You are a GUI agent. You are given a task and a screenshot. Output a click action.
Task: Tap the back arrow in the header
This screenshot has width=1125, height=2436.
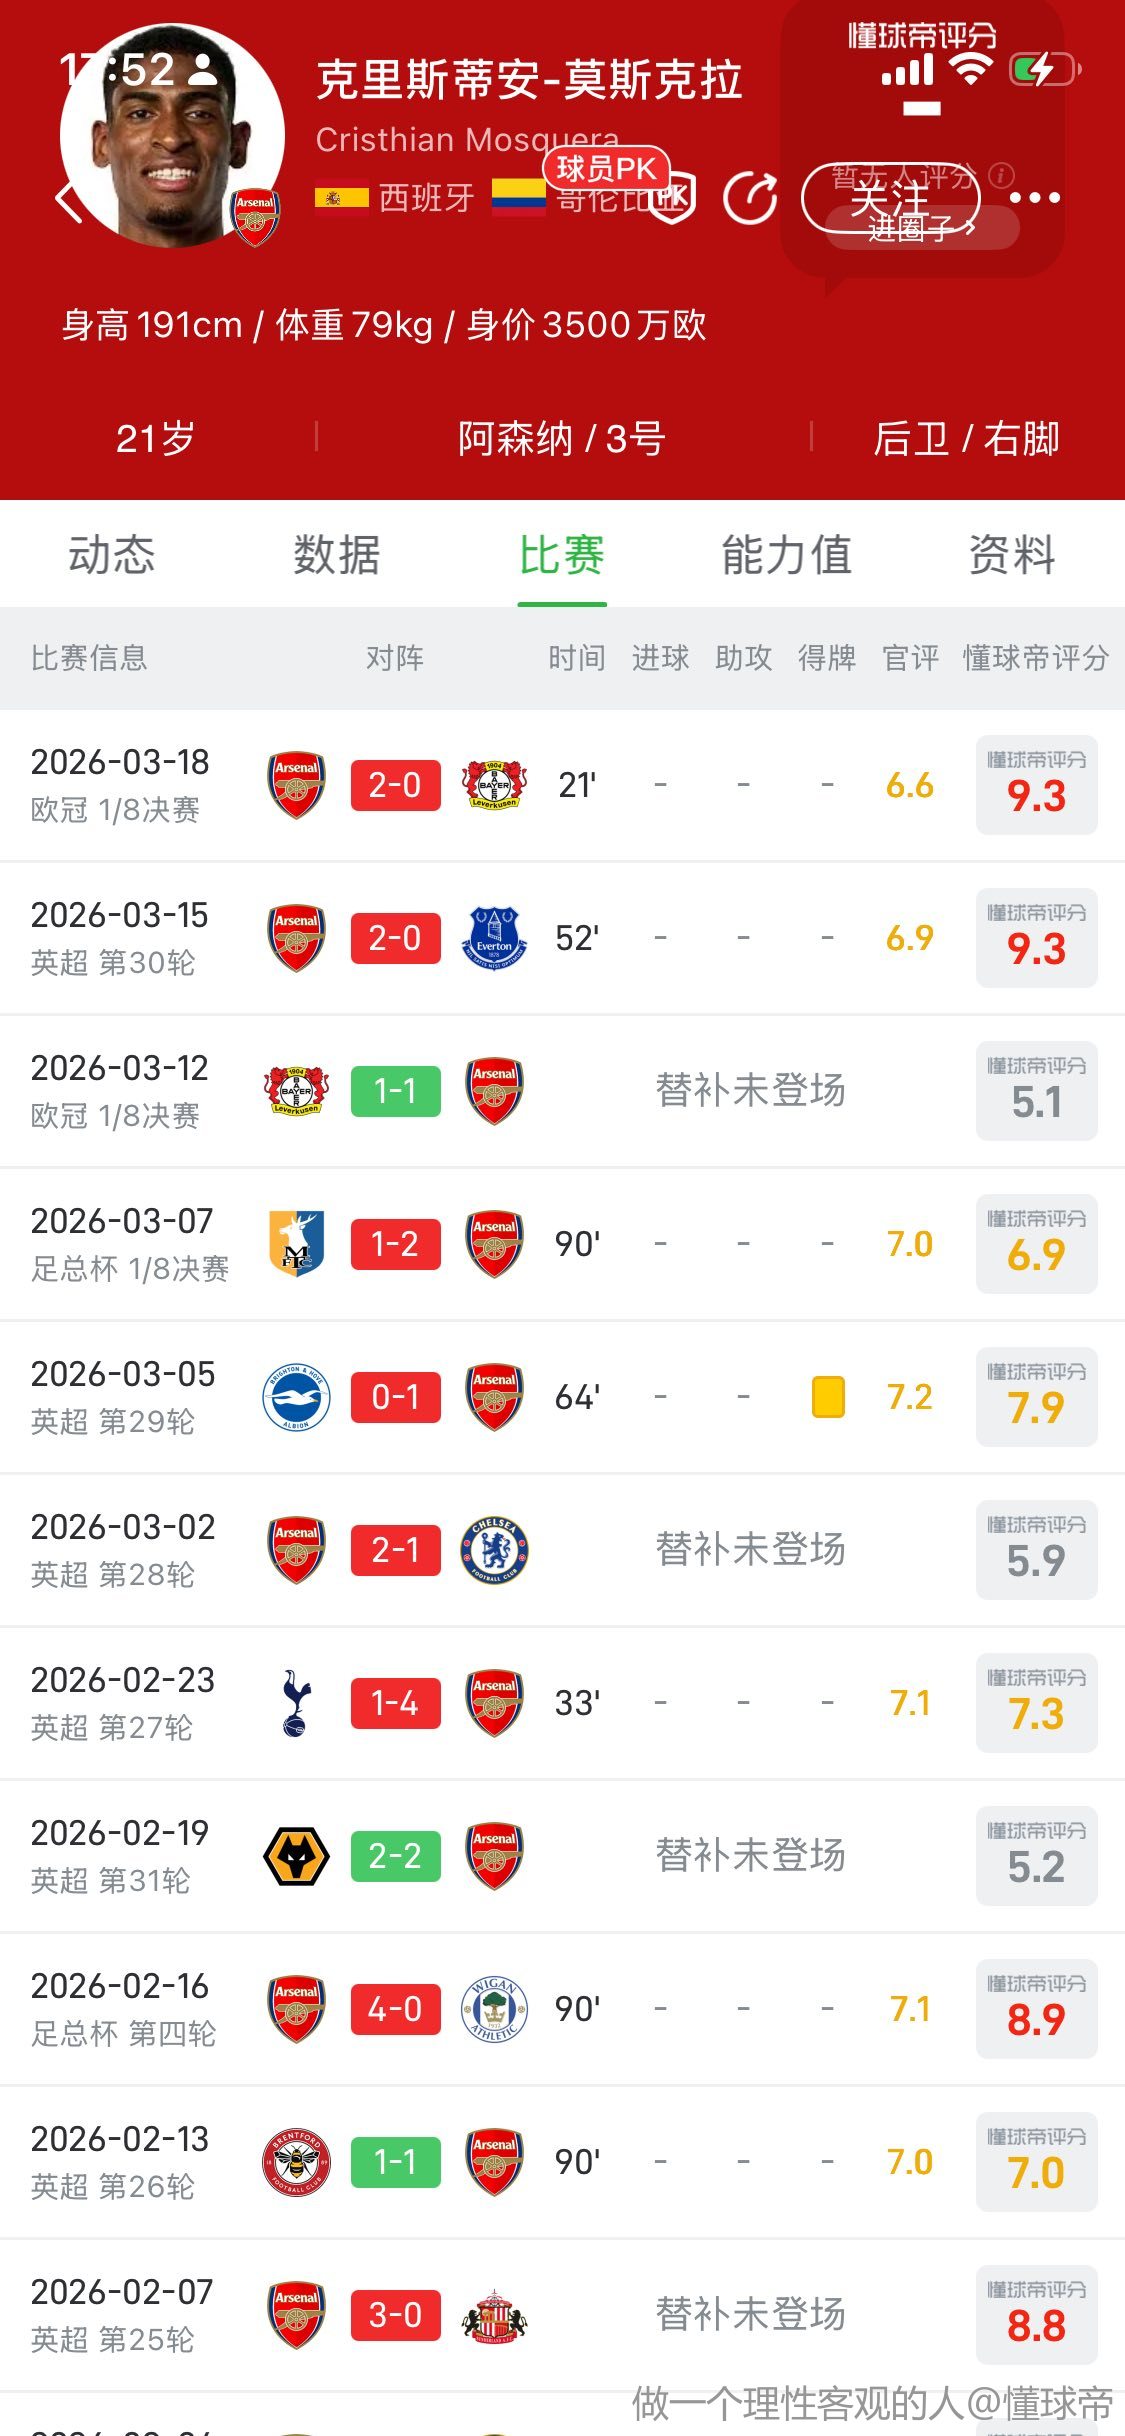tap(68, 200)
